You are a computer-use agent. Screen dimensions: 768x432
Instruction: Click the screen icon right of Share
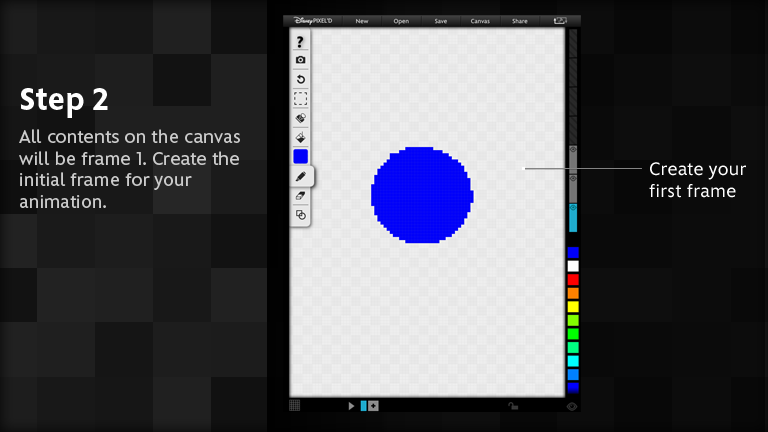click(x=560, y=21)
